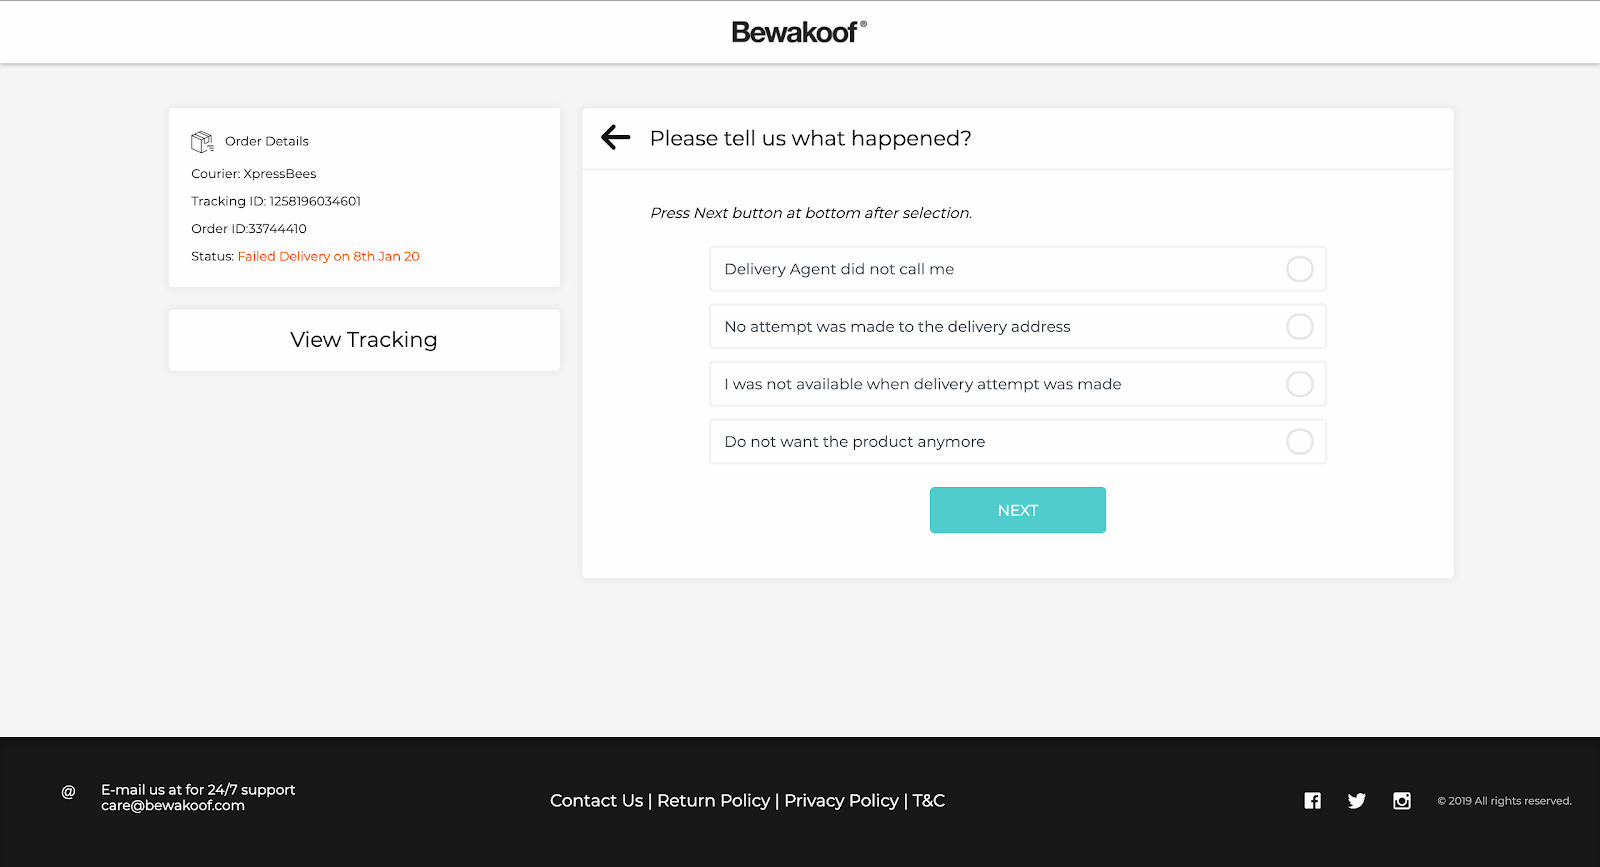This screenshot has height=867, width=1600.
Task: Open the Facebook page icon
Action: 1313,801
